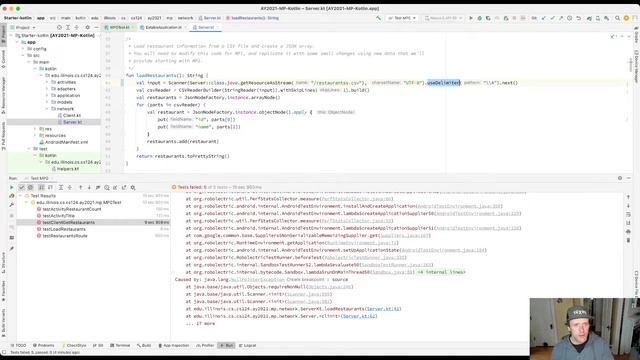Viewport: 640px width, 360px height.
Task: Toggle Show Ignored tests button
Action: [30, 187]
